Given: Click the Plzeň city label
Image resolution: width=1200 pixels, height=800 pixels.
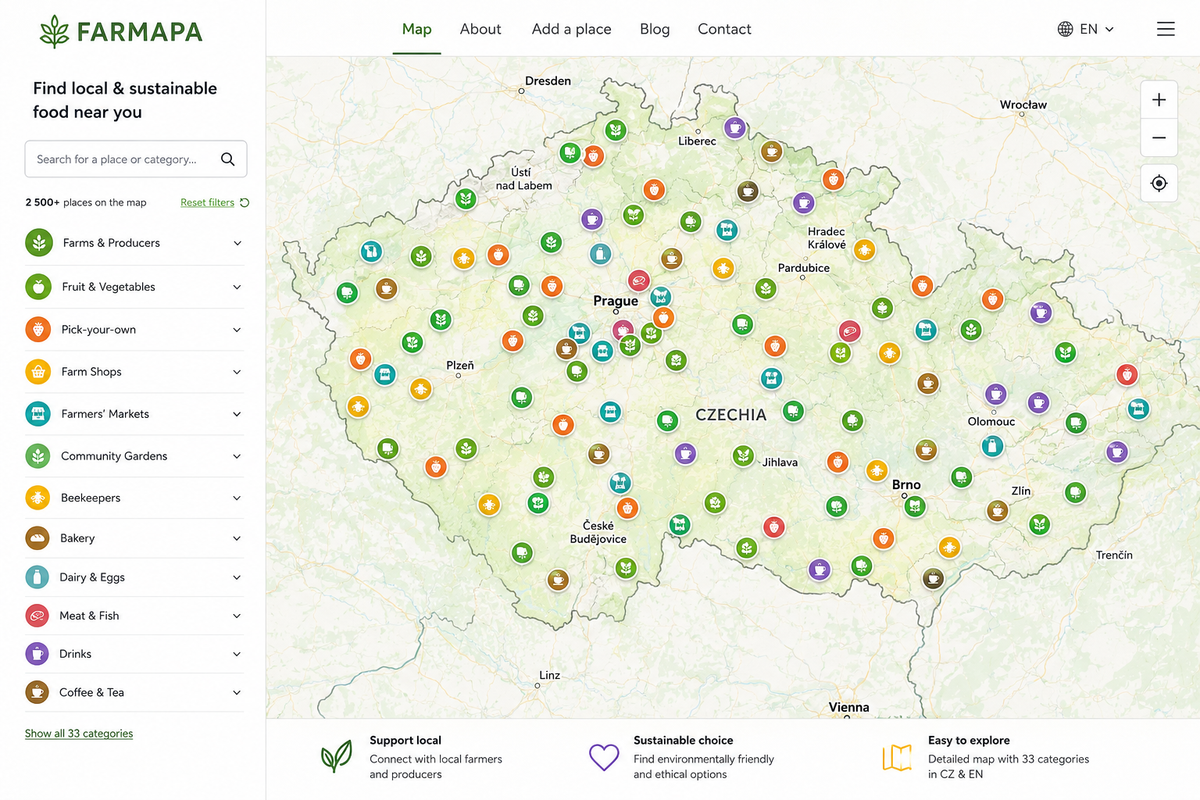Looking at the screenshot, I should point(460,365).
